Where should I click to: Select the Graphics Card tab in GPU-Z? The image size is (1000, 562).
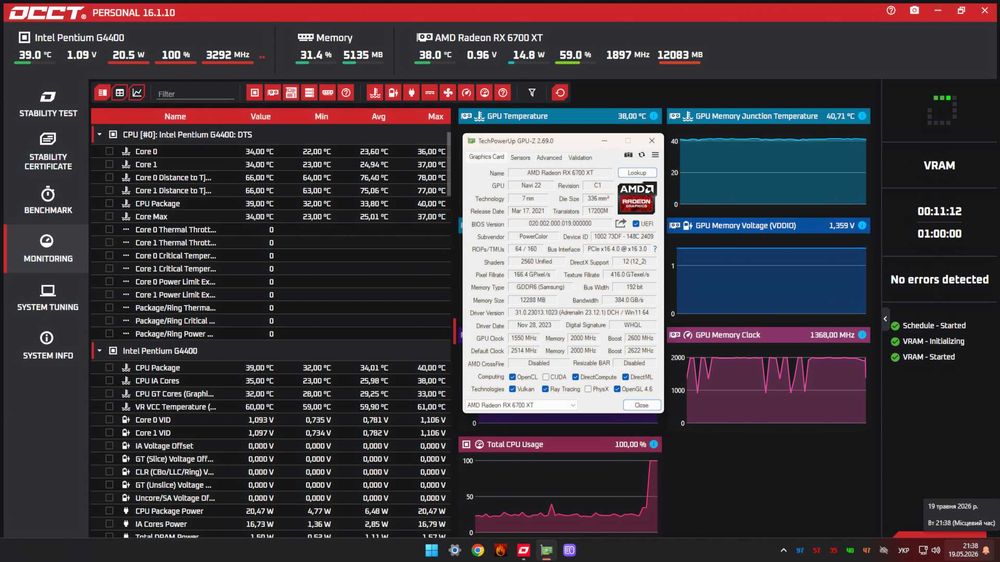tap(487, 157)
